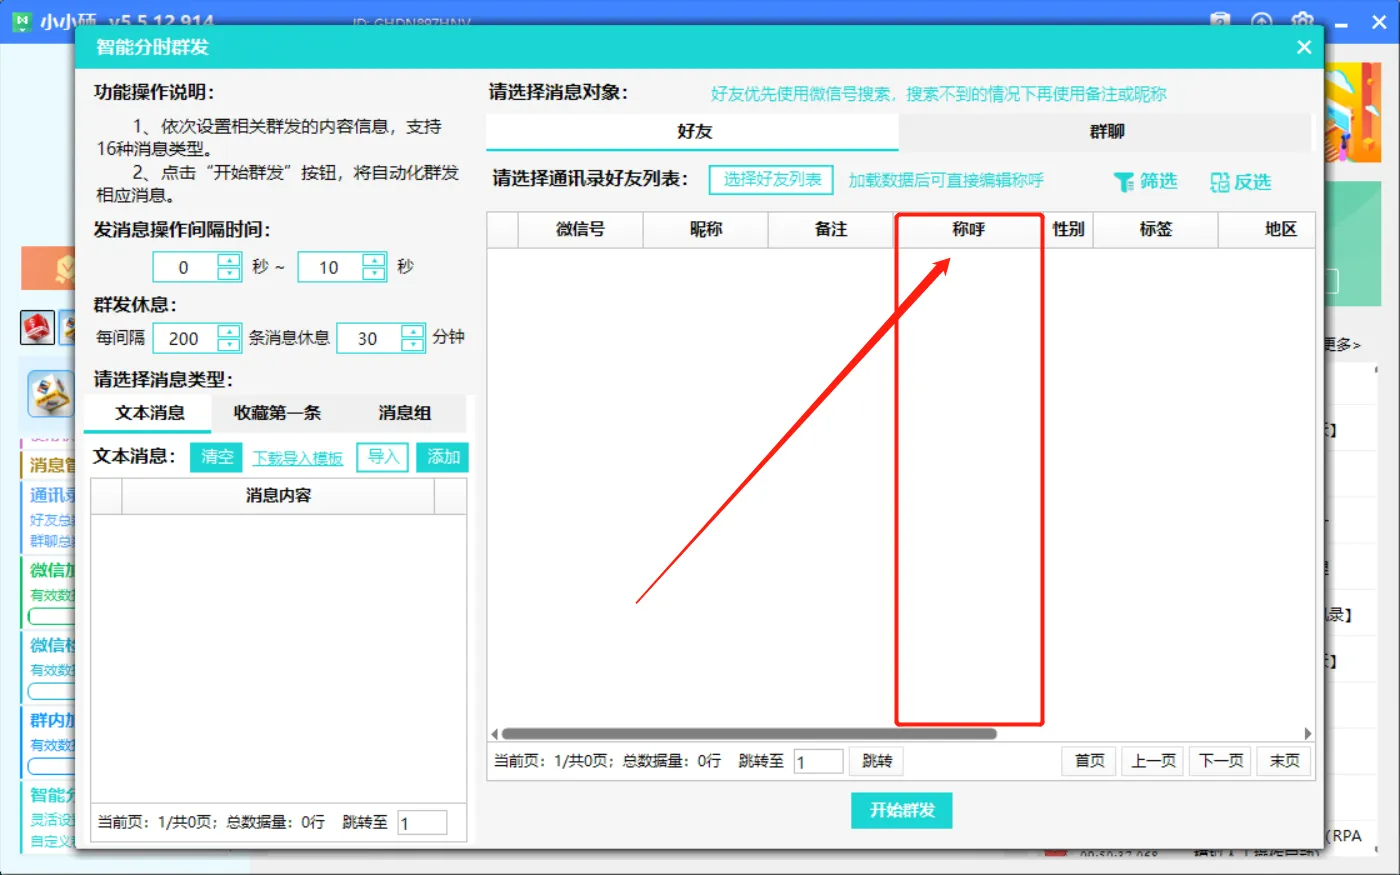This screenshot has height=875, width=1400.
Task: Click the 开始群发 button
Action: [x=901, y=810]
